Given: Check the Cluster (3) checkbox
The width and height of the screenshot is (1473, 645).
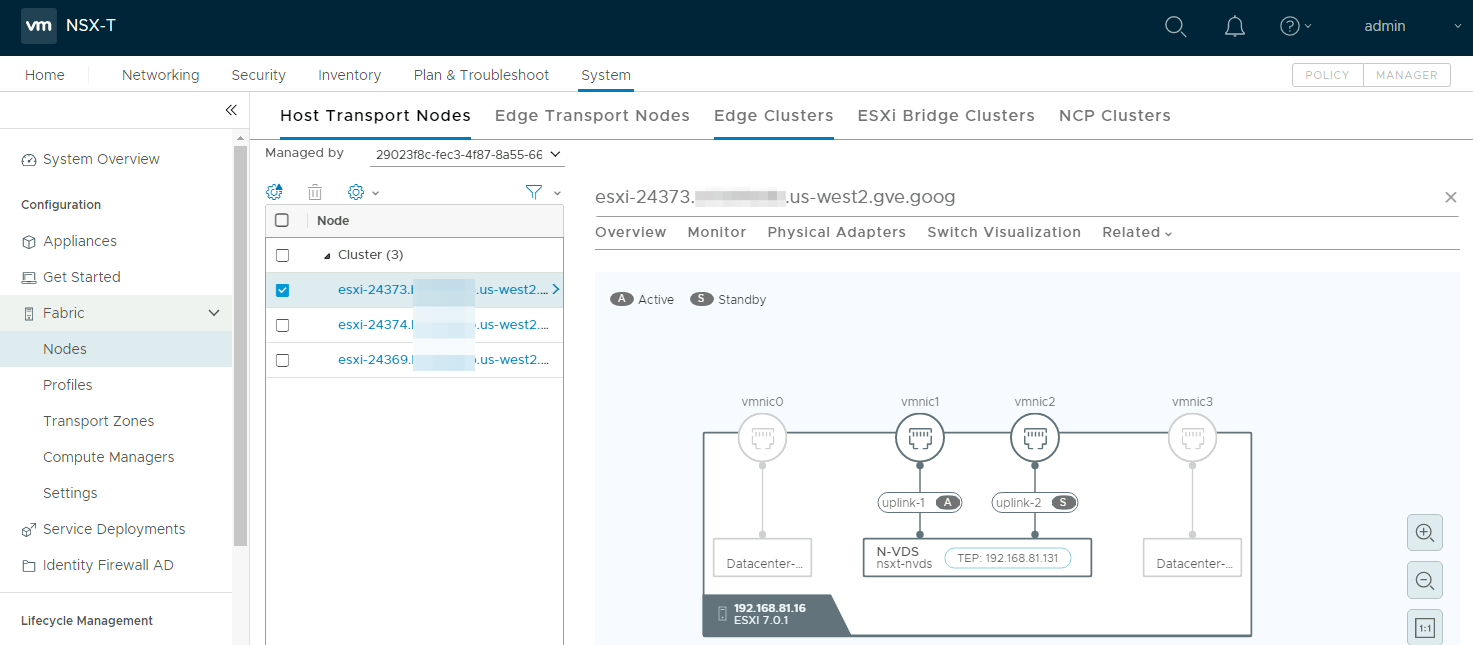Looking at the screenshot, I should point(282,255).
